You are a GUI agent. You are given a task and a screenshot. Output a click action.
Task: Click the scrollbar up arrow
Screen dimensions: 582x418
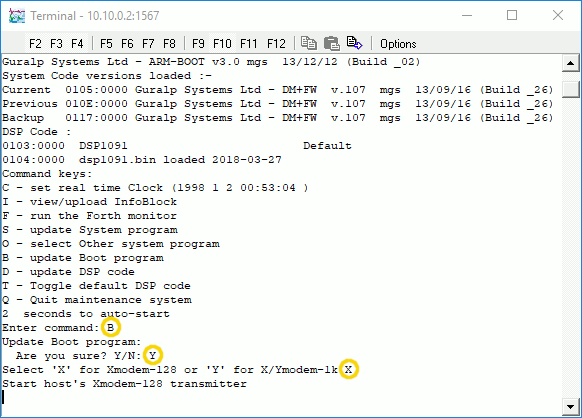click(x=570, y=63)
